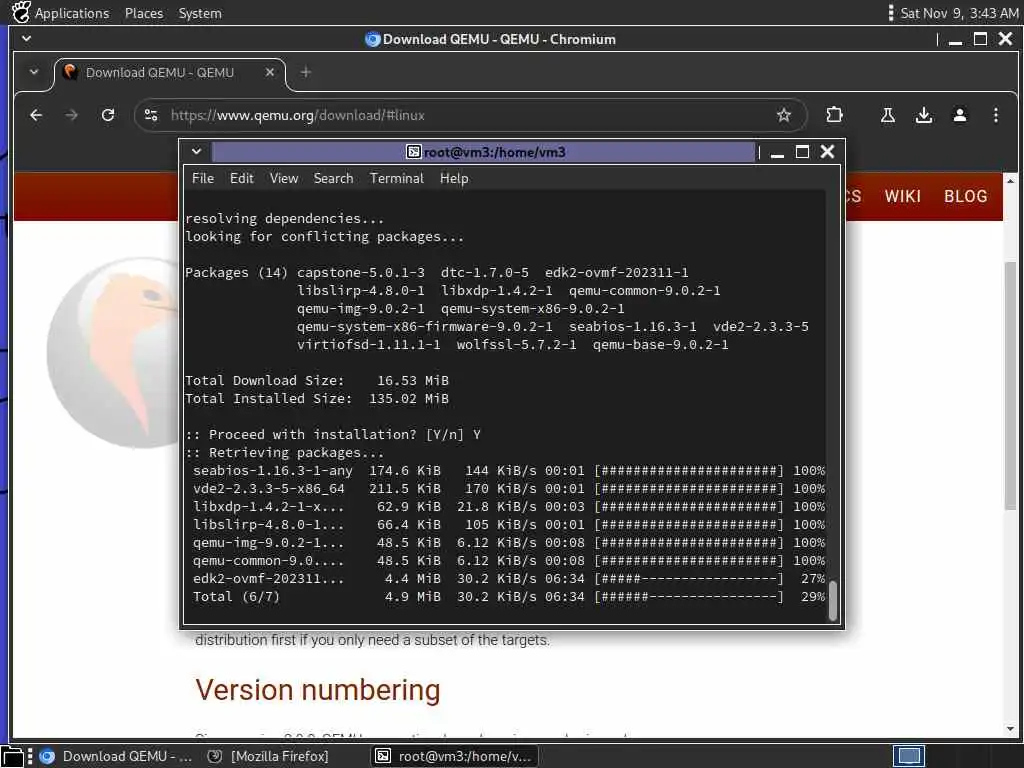Go back in Chromium browser
Screen dimensions: 1024x768
pos(36,116)
